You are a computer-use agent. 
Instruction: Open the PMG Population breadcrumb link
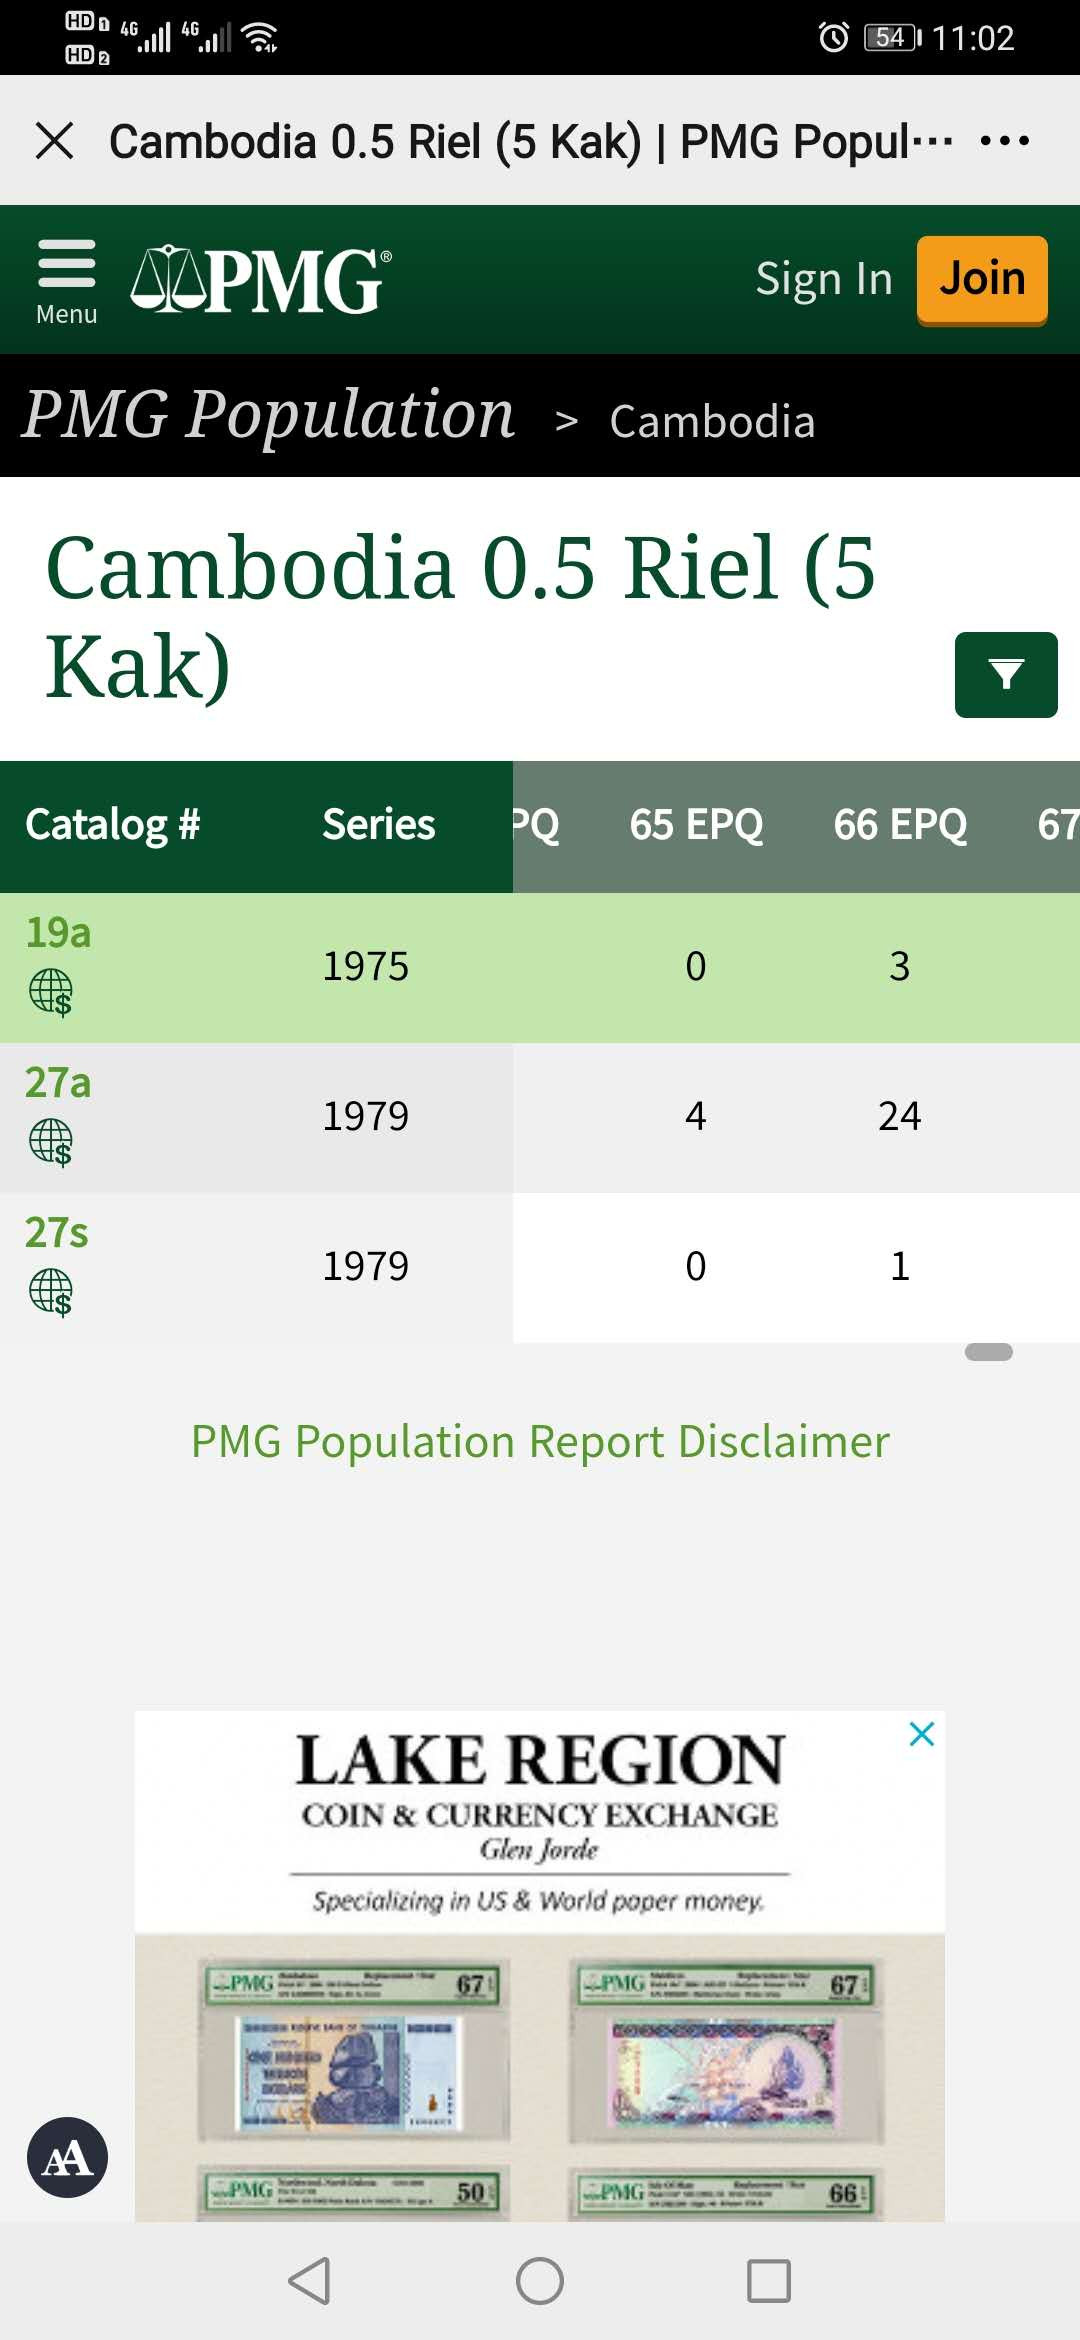[269, 415]
